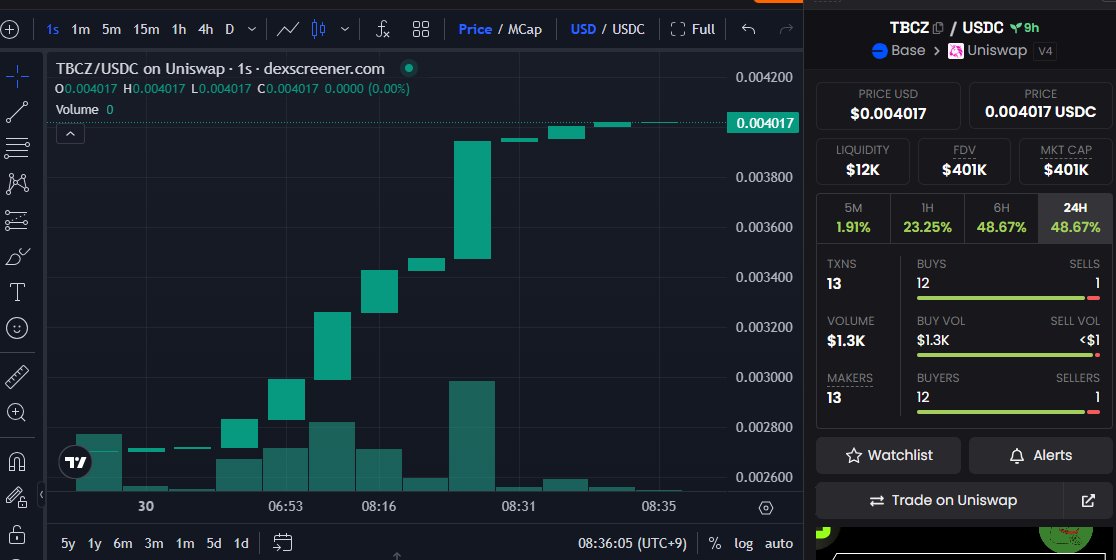The width and height of the screenshot is (1116, 560).
Task: Select the 1m time interval
Action: click(80, 29)
